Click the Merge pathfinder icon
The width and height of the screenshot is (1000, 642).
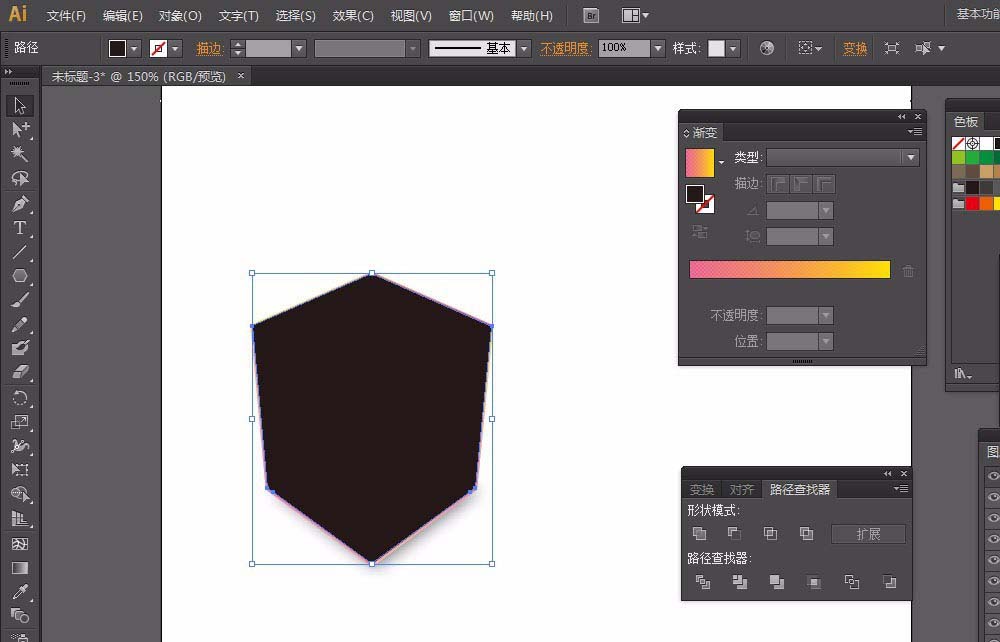tap(777, 581)
